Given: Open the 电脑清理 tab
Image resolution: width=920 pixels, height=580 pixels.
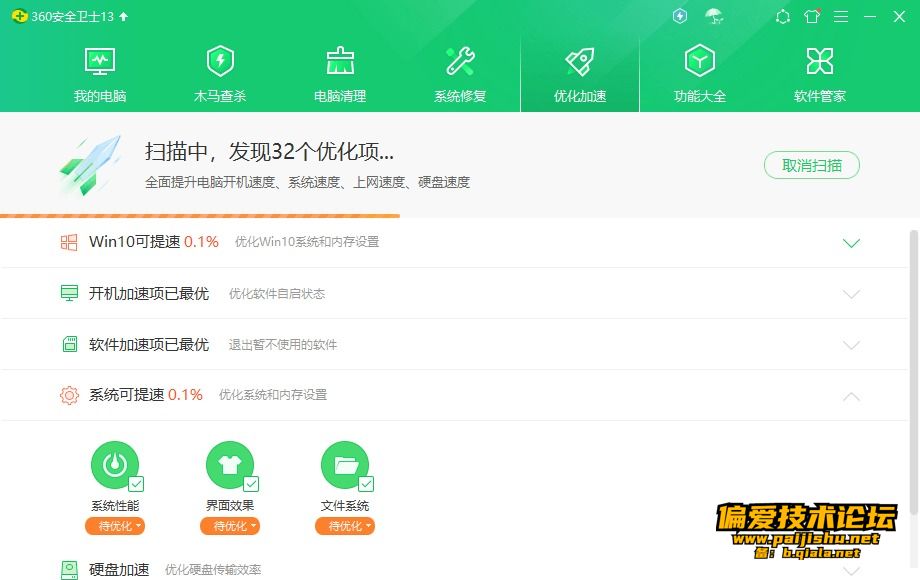Looking at the screenshot, I should coord(340,74).
